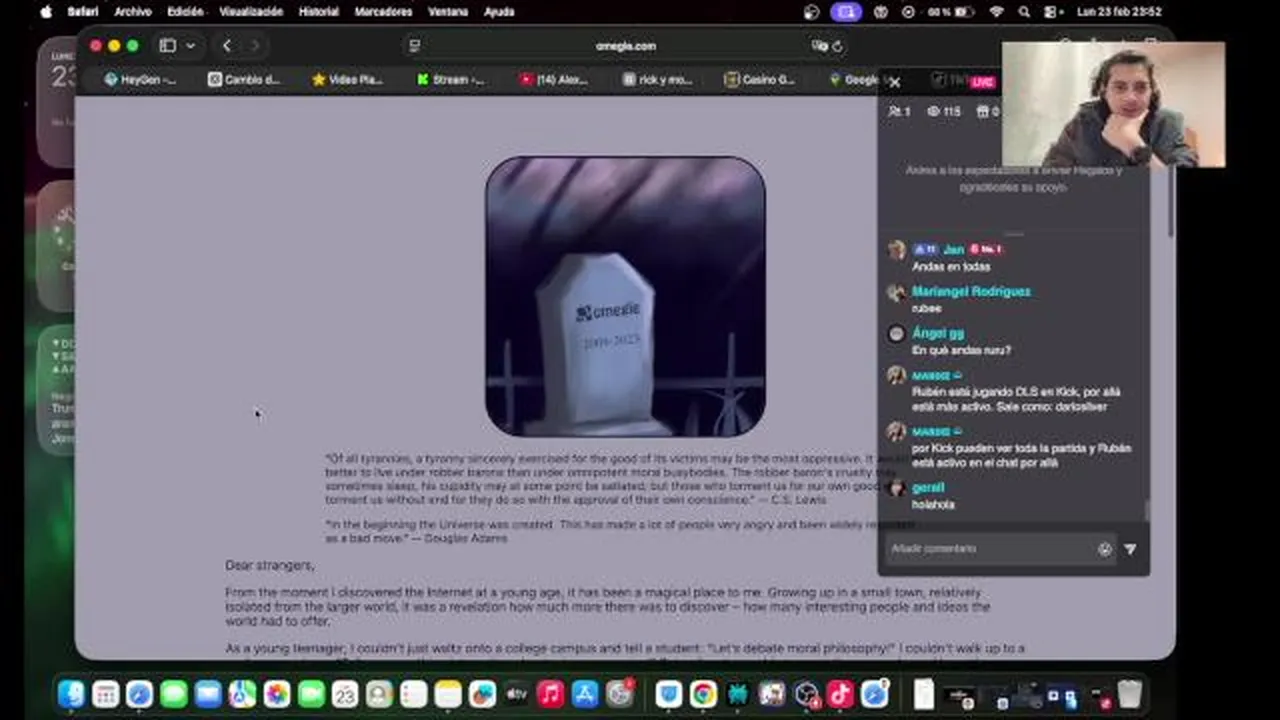
Task: Open System Settings from the dock
Action: [x=620, y=694]
